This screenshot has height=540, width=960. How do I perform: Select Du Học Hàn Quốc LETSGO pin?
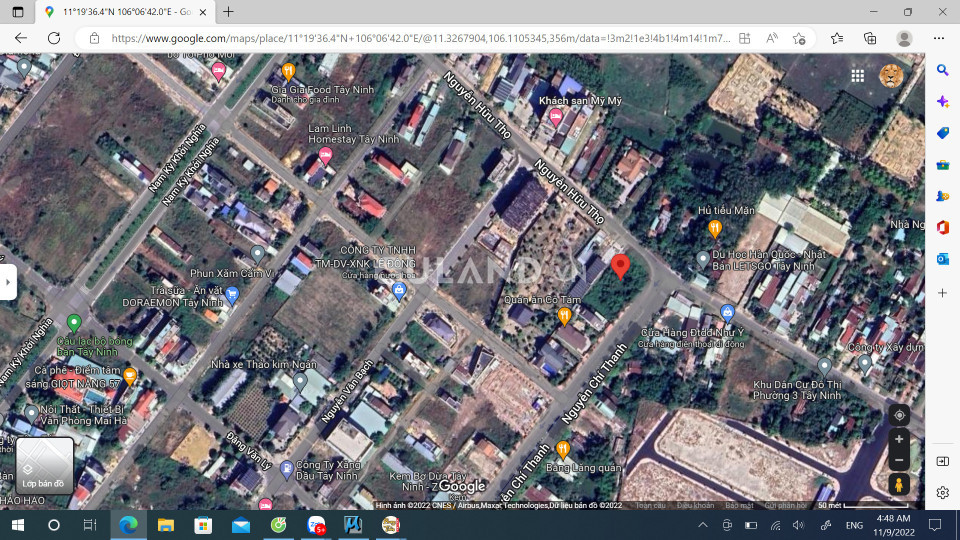[702, 260]
